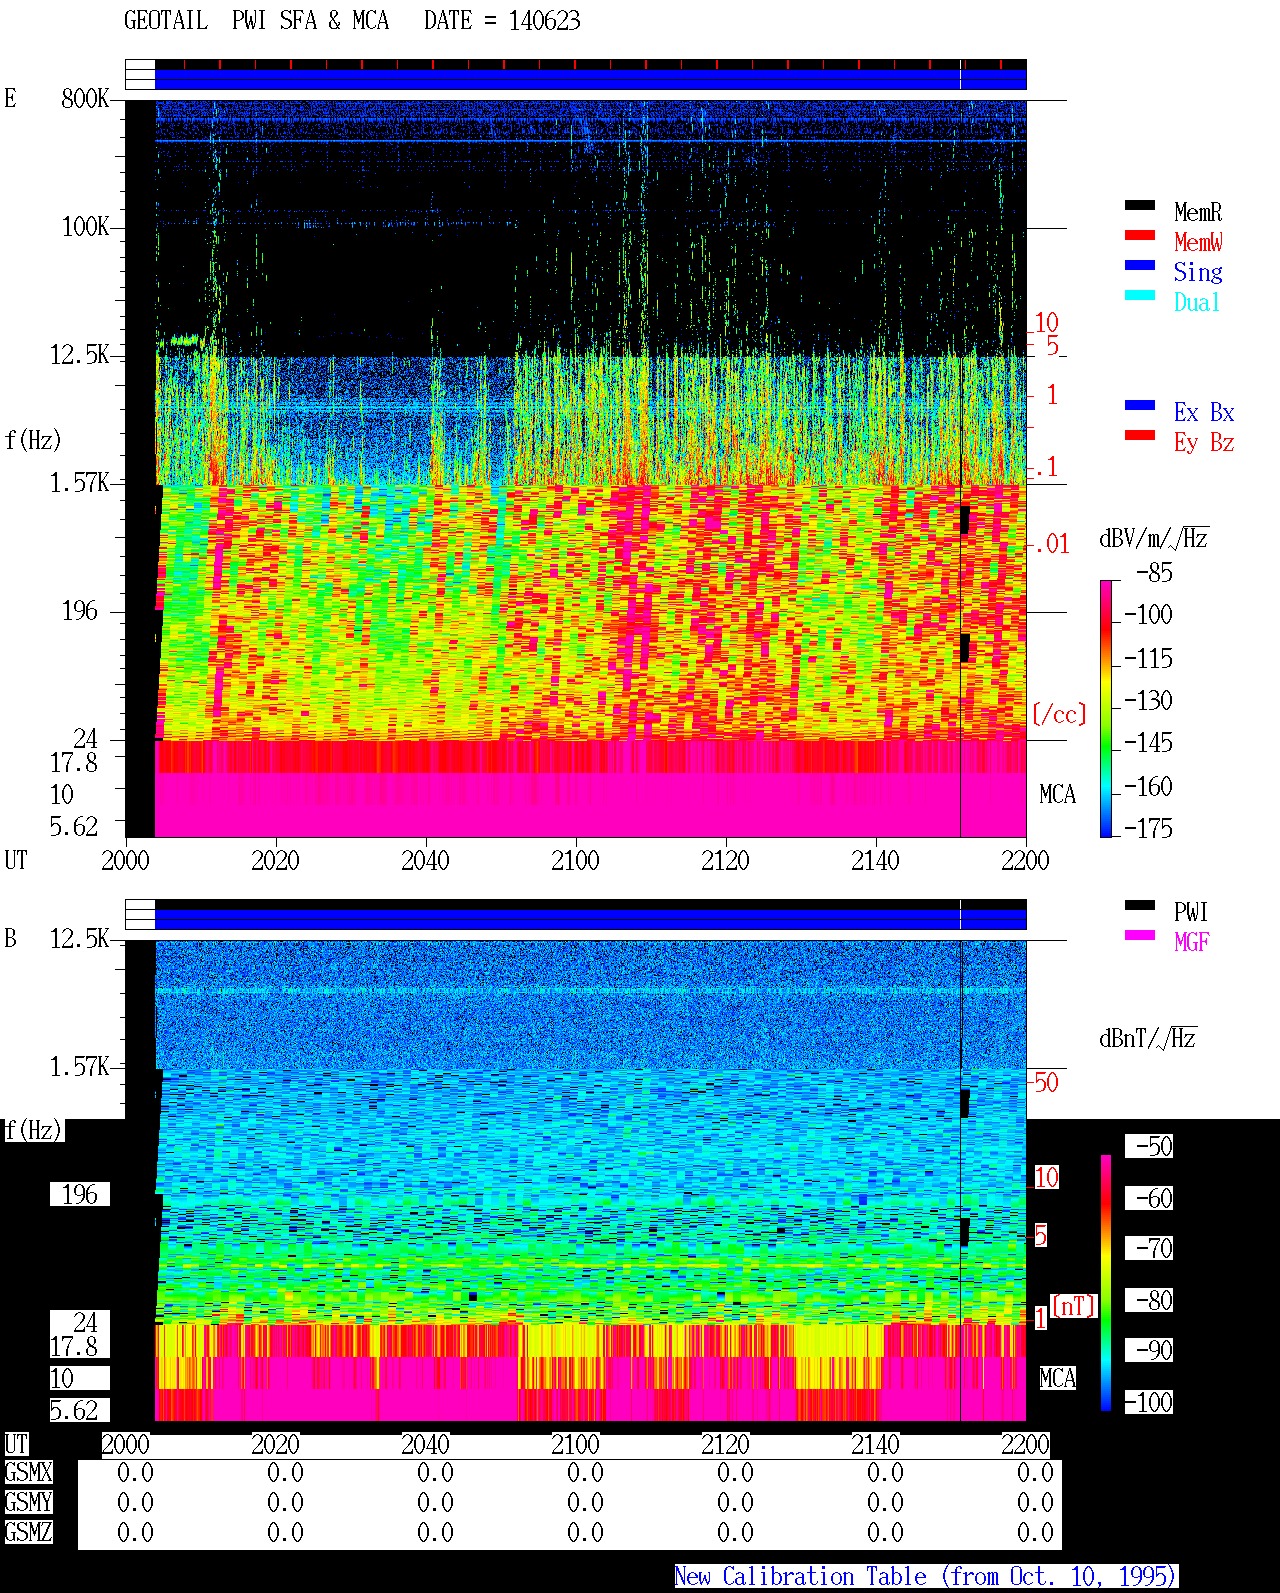Image resolution: width=1280 pixels, height=1593 pixels.
Task: Click the dBV/m/√Hz unit label
Action: (1154, 538)
